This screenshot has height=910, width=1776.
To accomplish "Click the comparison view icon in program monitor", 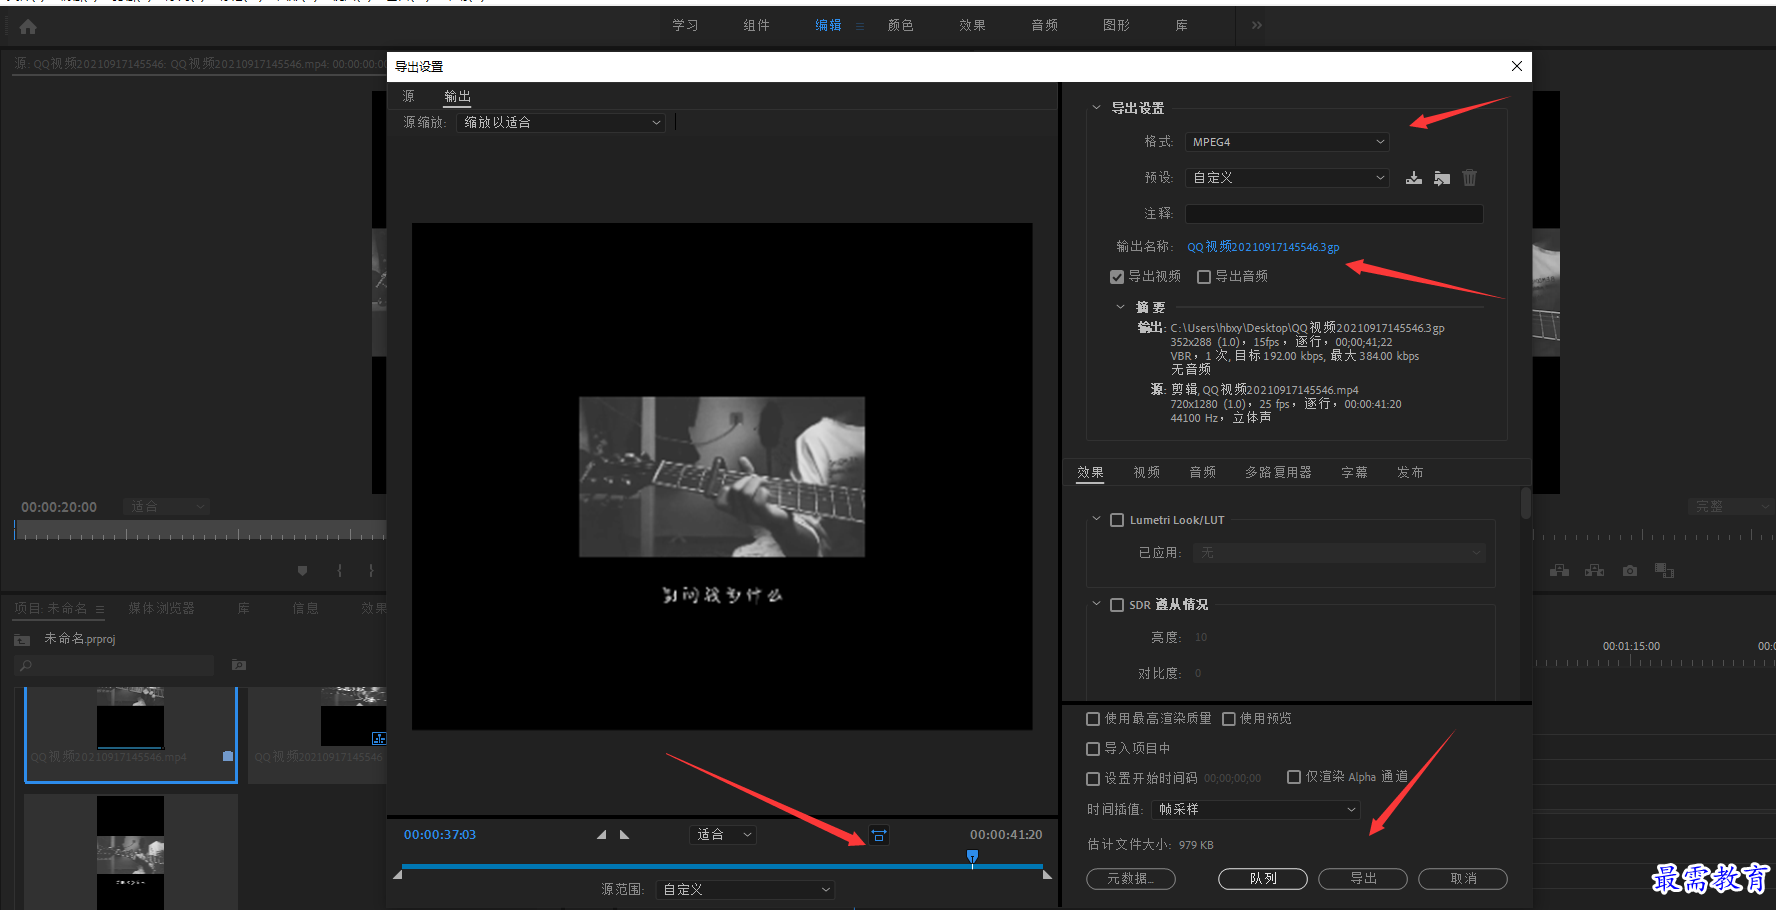I will point(1664,571).
